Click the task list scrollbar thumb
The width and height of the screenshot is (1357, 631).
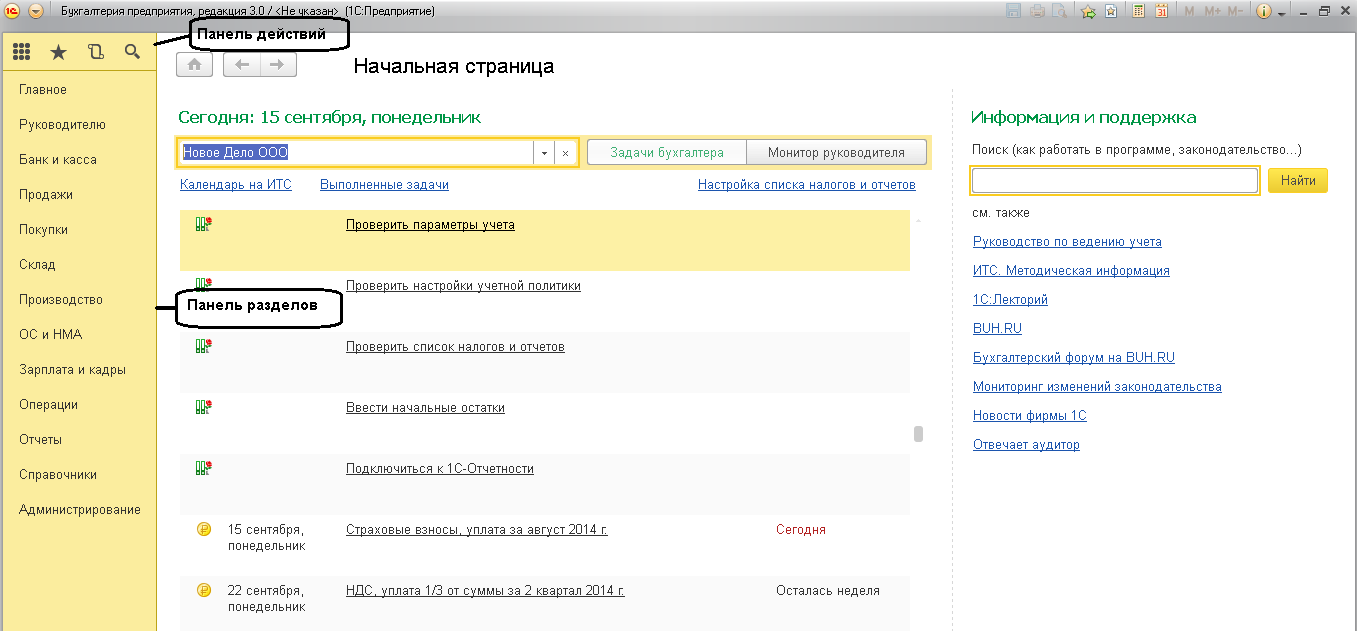click(x=918, y=434)
